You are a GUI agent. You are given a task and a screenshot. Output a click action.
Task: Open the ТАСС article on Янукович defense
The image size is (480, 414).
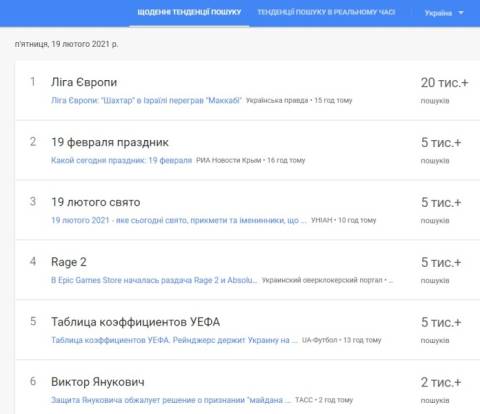point(171,400)
